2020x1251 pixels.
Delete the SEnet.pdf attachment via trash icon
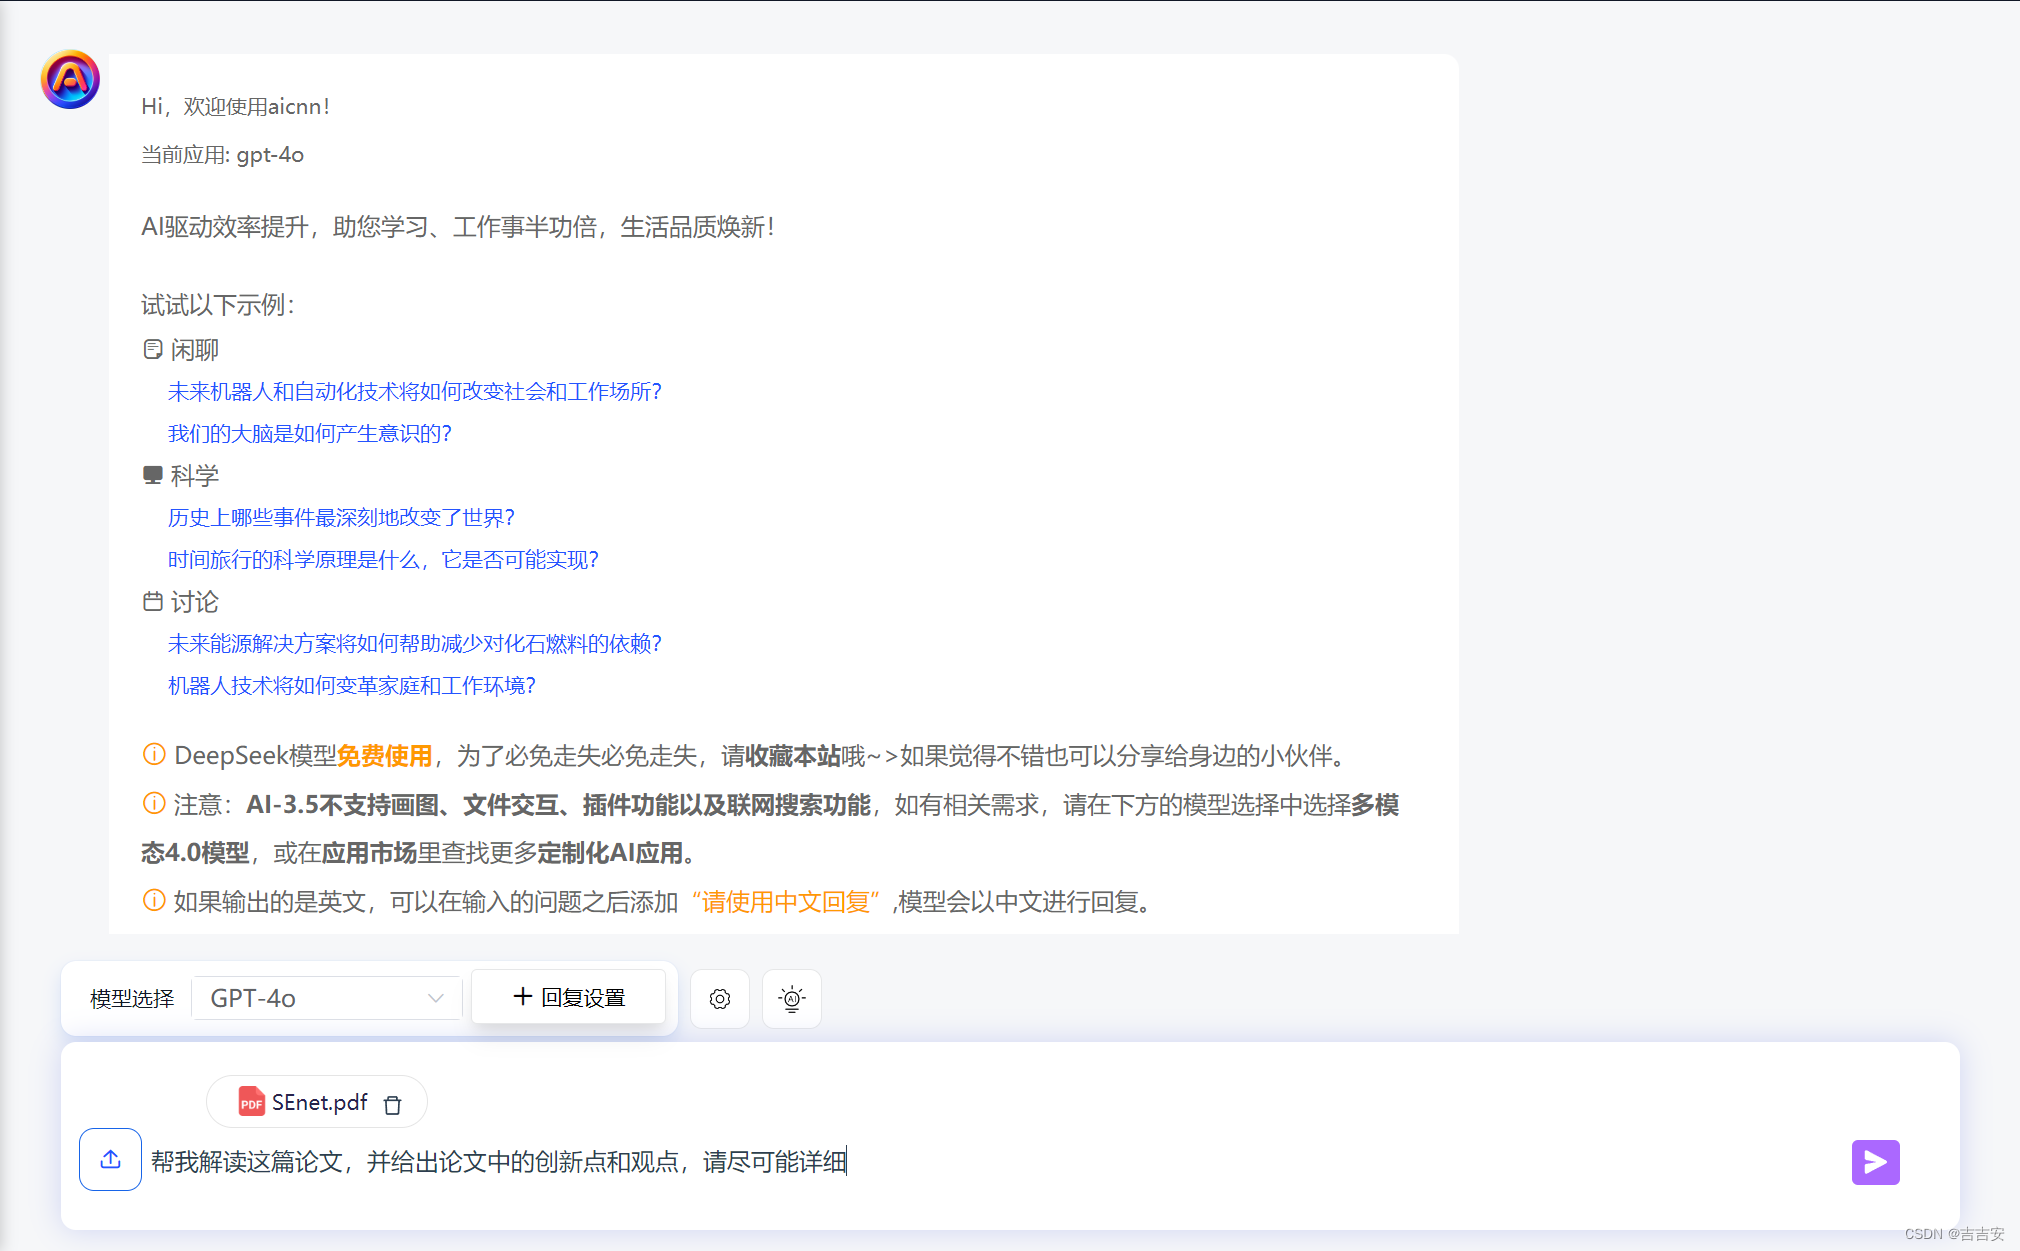392,1102
